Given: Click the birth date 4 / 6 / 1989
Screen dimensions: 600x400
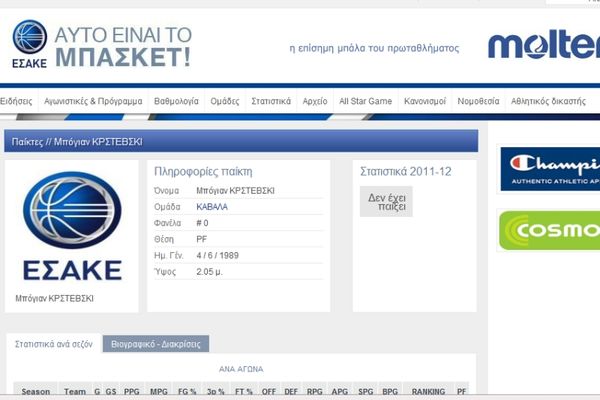Looking at the screenshot, I should pyautogui.click(x=217, y=255).
